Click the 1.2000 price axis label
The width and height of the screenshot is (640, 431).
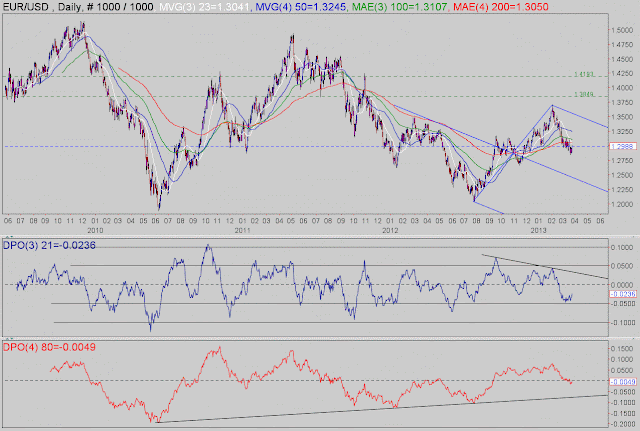[x=622, y=204]
